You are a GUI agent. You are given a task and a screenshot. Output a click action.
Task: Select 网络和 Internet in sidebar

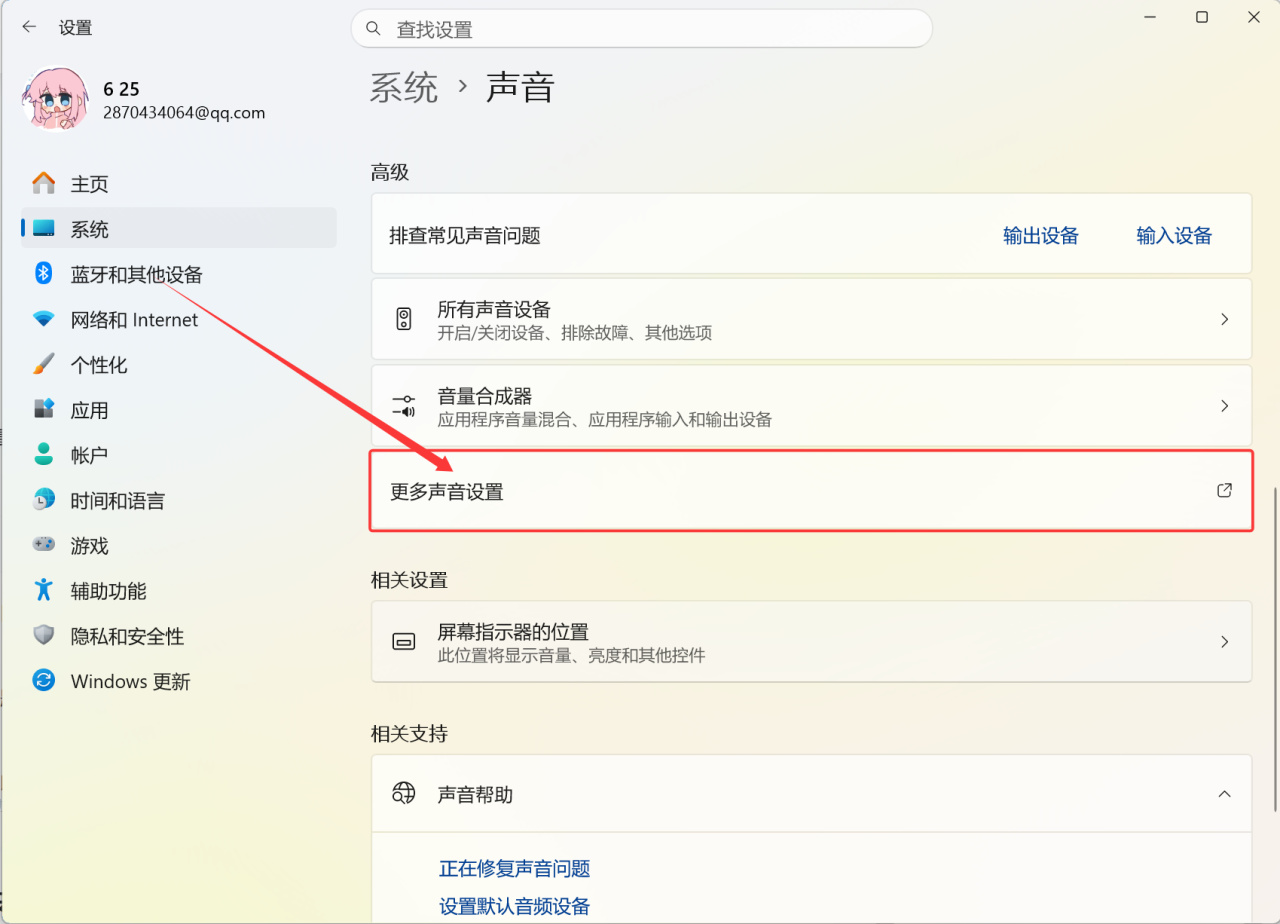pos(134,320)
